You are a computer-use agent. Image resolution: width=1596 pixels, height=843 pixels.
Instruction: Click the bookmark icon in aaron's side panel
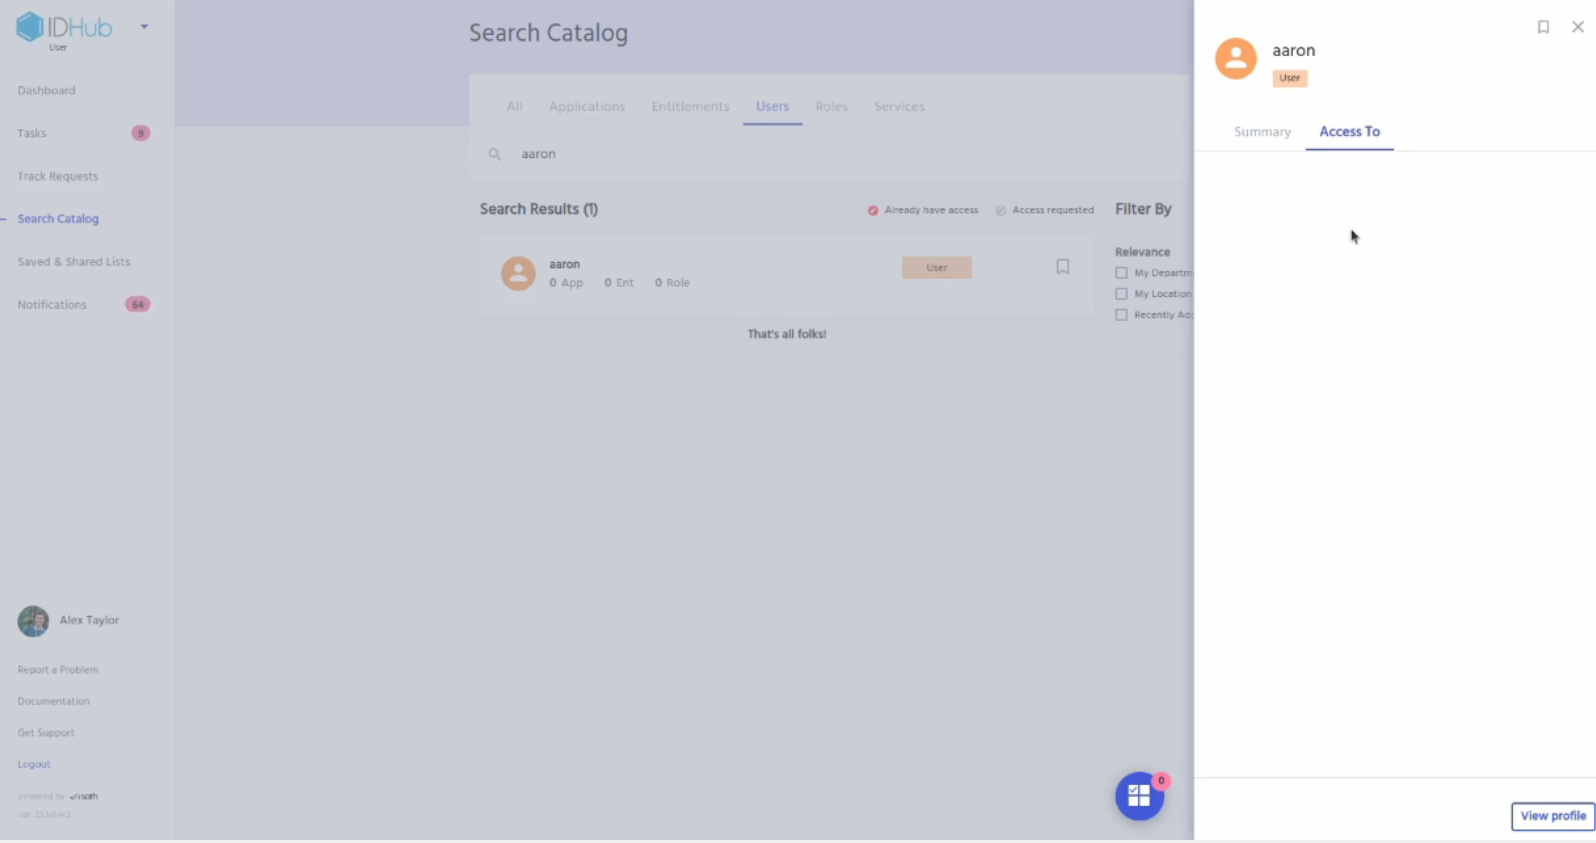coord(1543,27)
